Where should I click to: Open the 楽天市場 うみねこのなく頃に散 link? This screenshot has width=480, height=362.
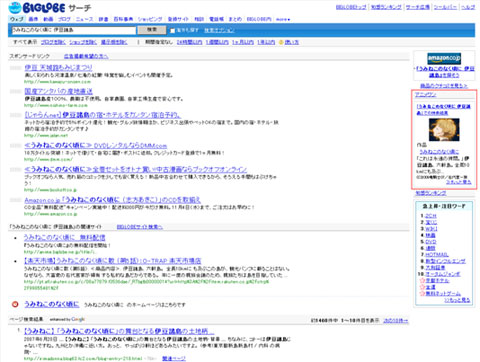pos(113,261)
